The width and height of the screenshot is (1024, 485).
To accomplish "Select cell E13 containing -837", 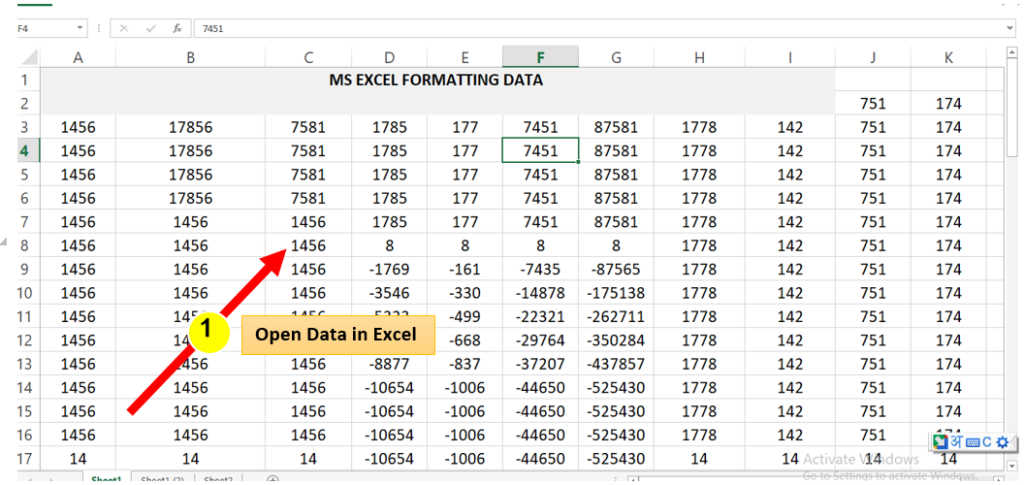I will pyautogui.click(x=465, y=364).
